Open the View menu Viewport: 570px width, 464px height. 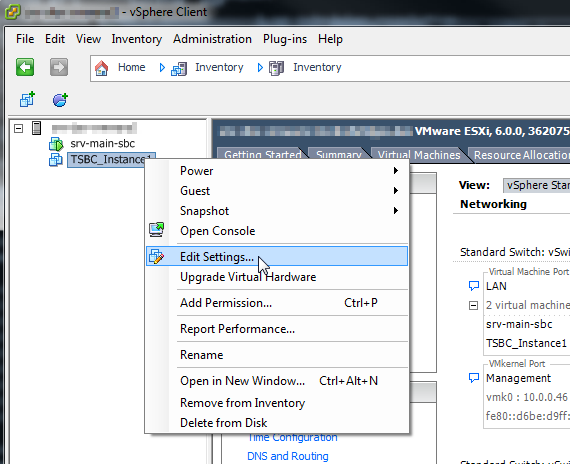(88, 39)
